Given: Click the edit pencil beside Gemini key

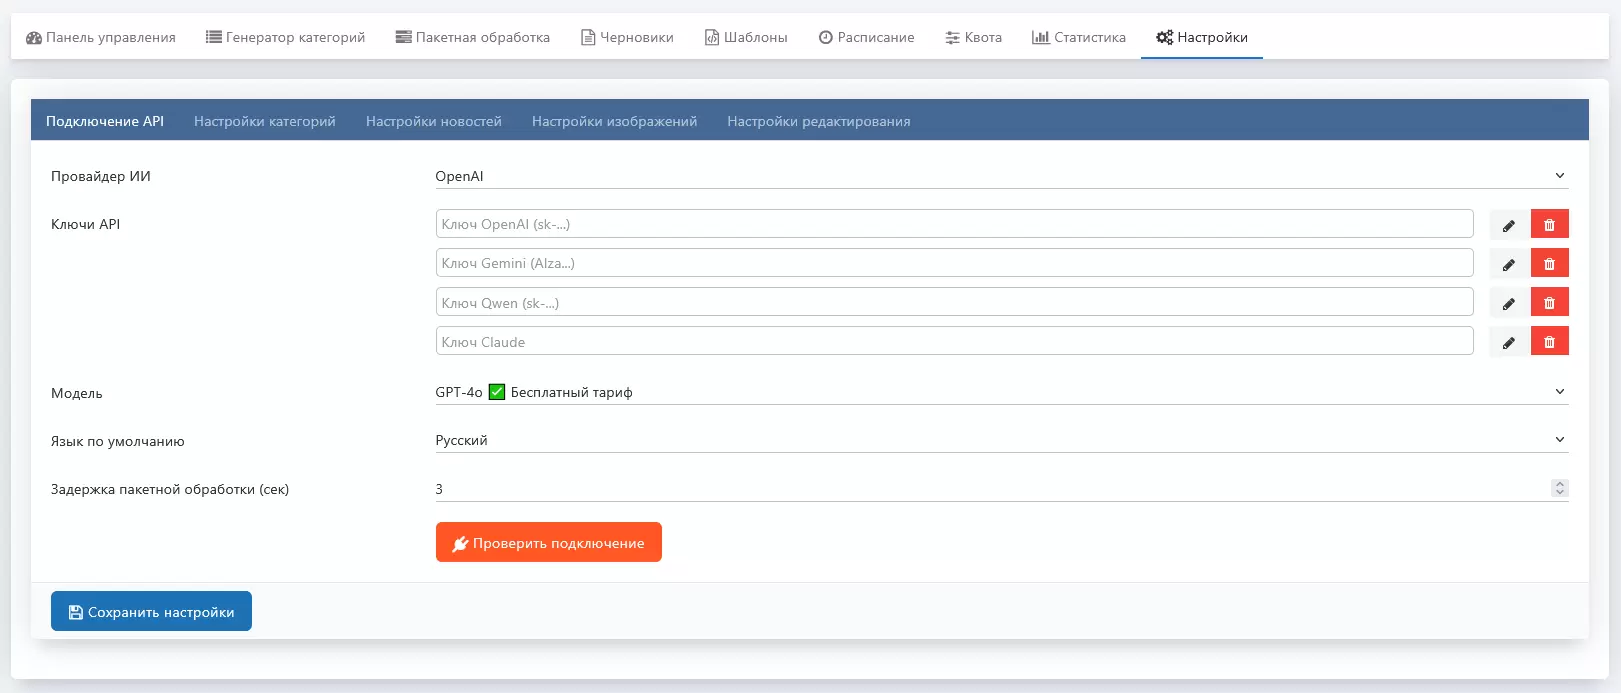Looking at the screenshot, I should [x=1508, y=264].
